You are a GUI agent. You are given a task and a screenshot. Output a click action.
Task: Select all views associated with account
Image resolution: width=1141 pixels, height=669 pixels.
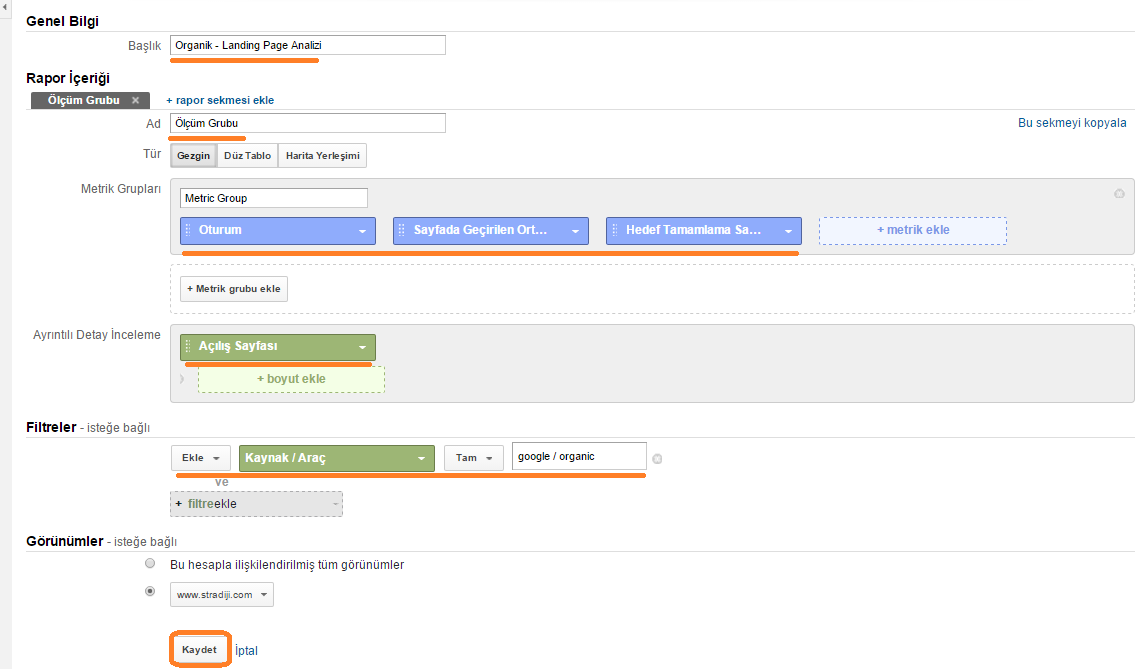150,564
